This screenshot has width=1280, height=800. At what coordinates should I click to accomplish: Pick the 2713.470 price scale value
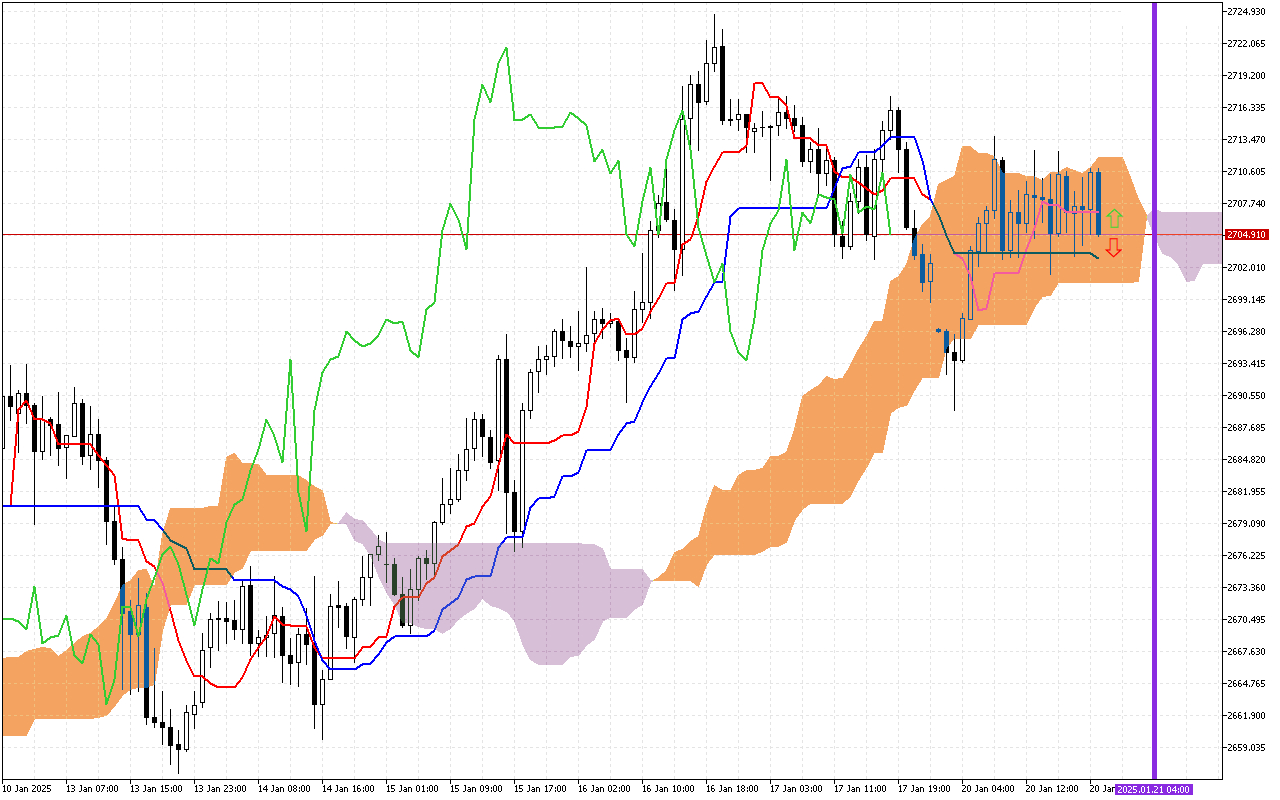coord(1247,140)
